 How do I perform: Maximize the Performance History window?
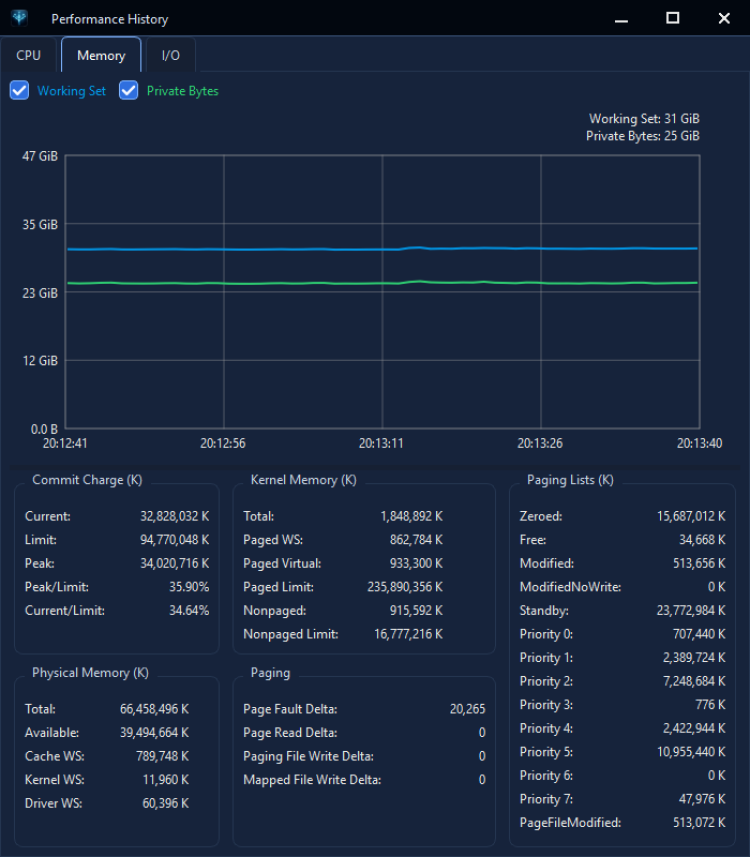point(672,19)
